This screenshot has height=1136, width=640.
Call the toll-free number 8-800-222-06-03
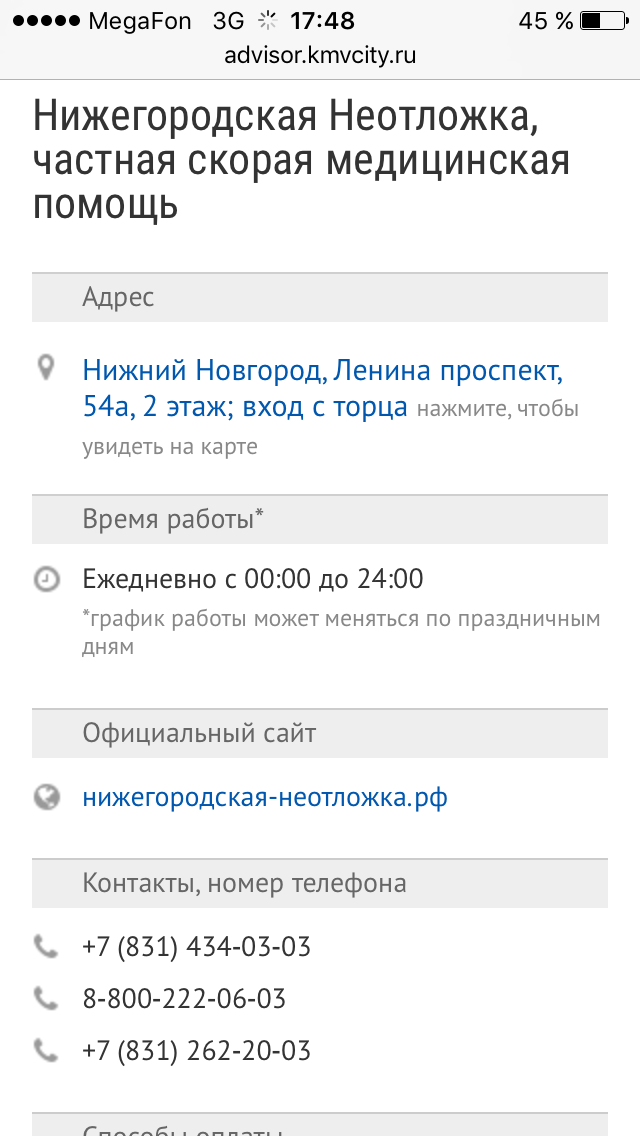[x=184, y=998]
